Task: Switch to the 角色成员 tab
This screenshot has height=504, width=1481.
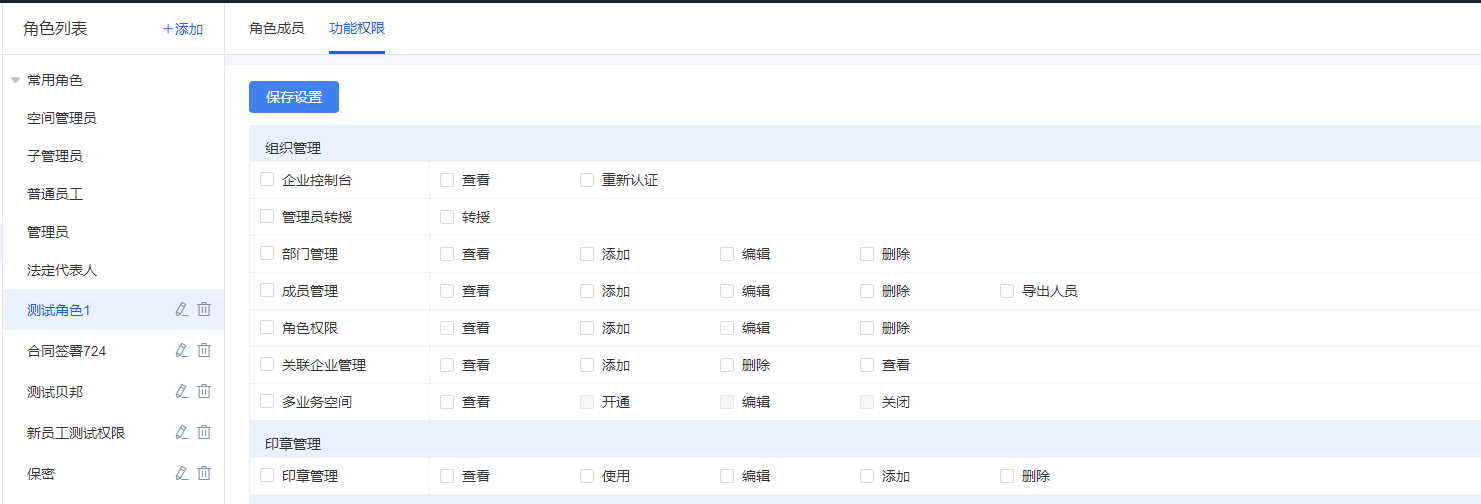Action: (x=277, y=28)
